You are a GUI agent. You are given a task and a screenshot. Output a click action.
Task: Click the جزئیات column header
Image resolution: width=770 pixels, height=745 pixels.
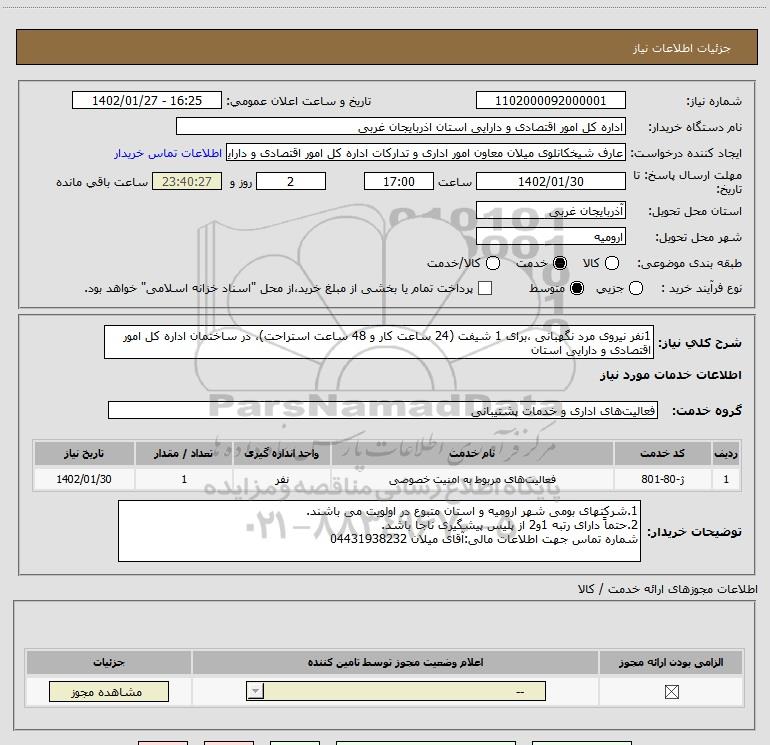click(109, 662)
